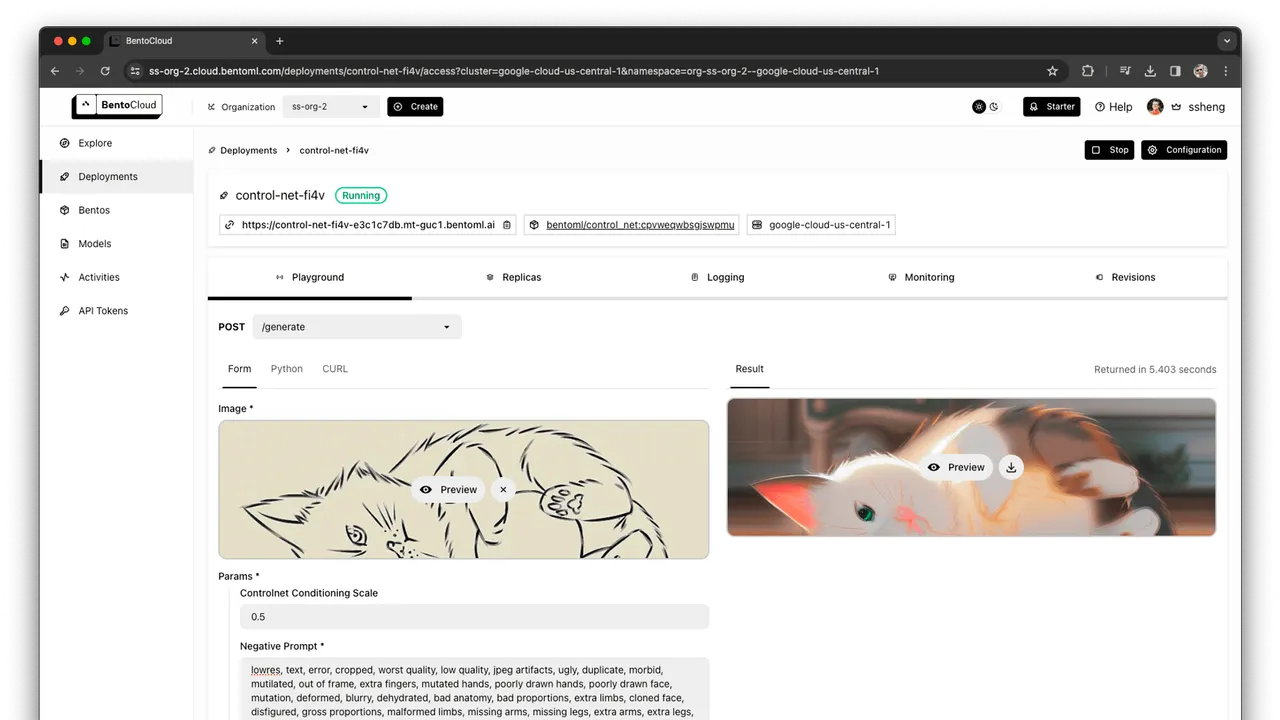Viewport: 1280px width, 720px height.
Task: Preview the uploaded cat sketch image
Action: 448,489
